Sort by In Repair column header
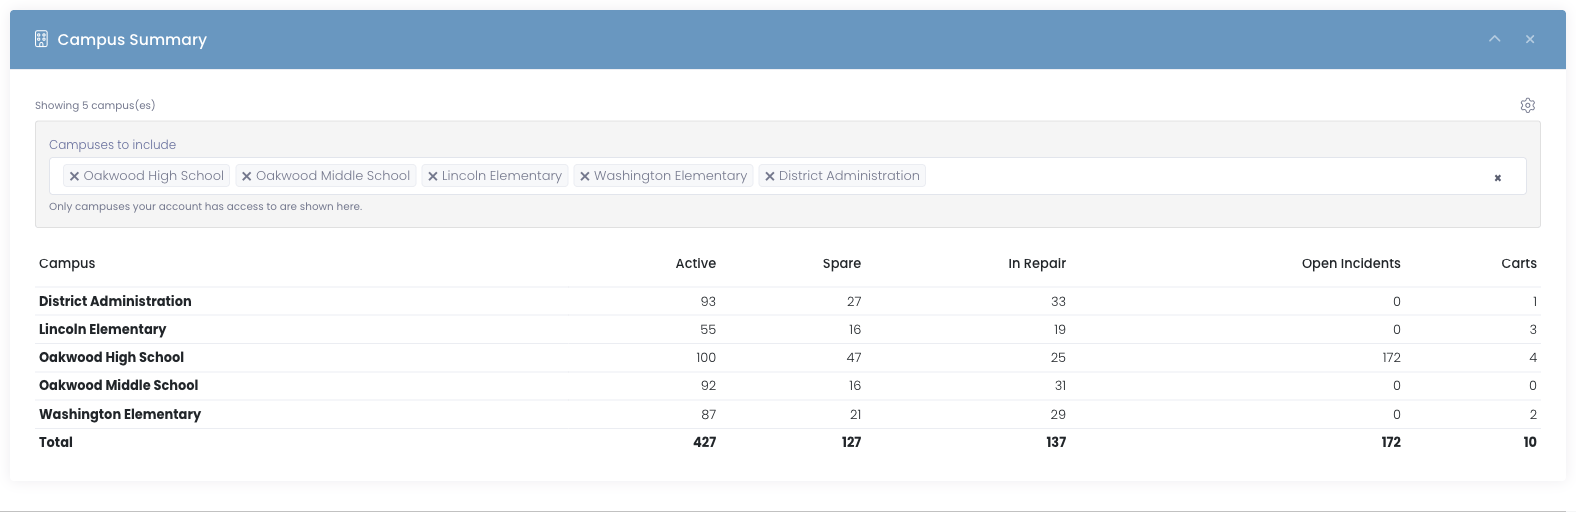This screenshot has height=512, width=1576. pos(1037,263)
